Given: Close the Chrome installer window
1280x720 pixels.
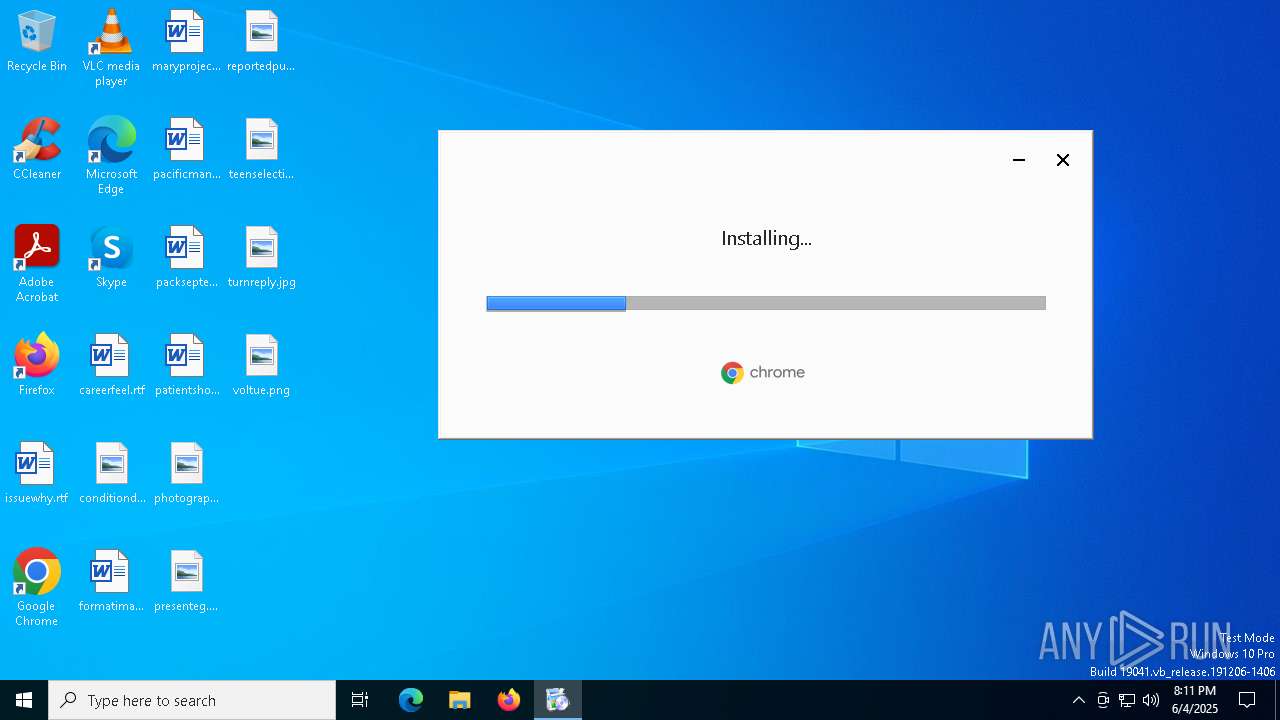Looking at the screenshot, I should coord(1063,160).
